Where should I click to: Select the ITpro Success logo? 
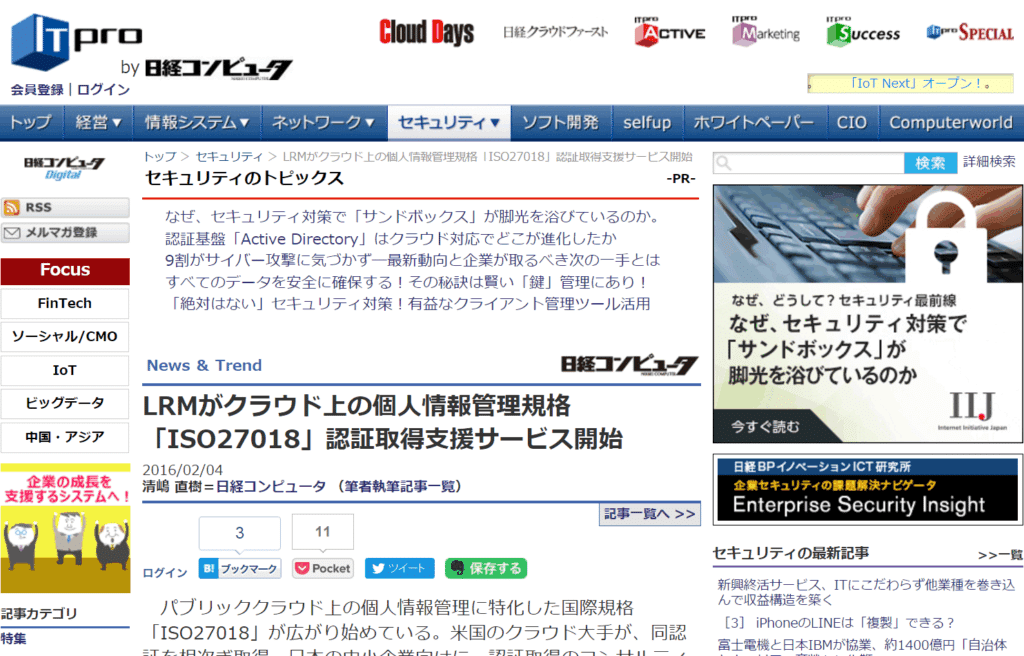coord(861,31)
